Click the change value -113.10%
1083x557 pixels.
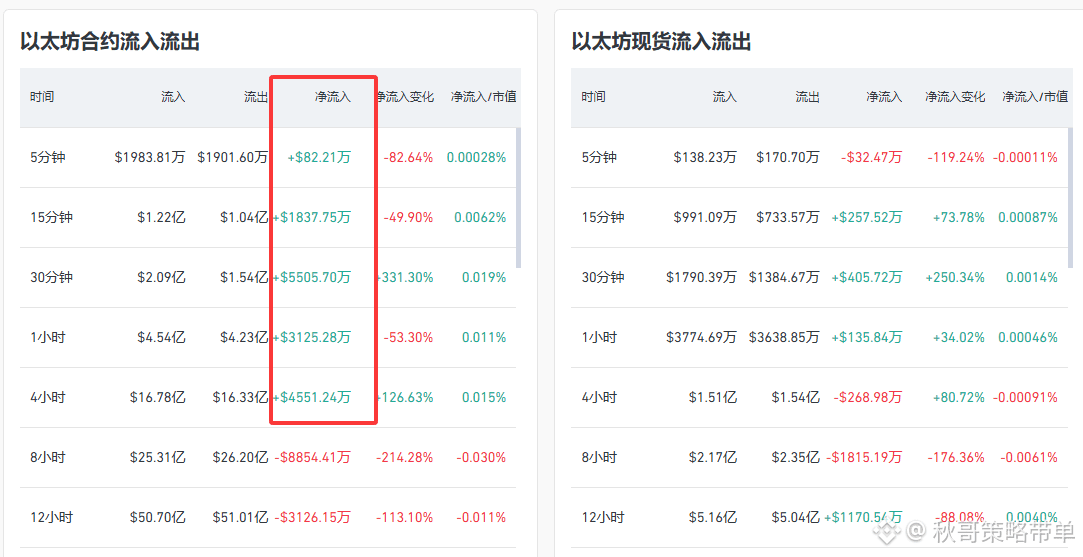point(405,518)
